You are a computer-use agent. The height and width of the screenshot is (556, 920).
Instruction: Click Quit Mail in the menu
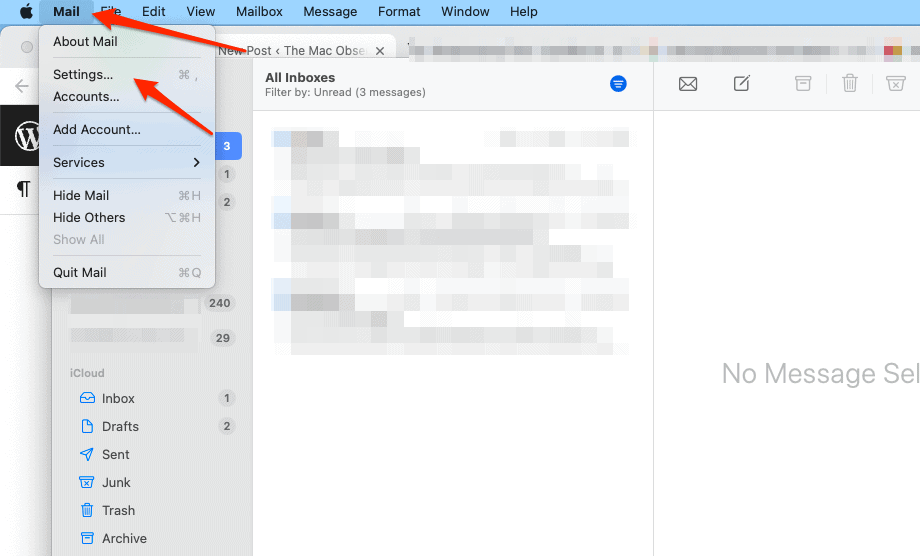point(80,272)
